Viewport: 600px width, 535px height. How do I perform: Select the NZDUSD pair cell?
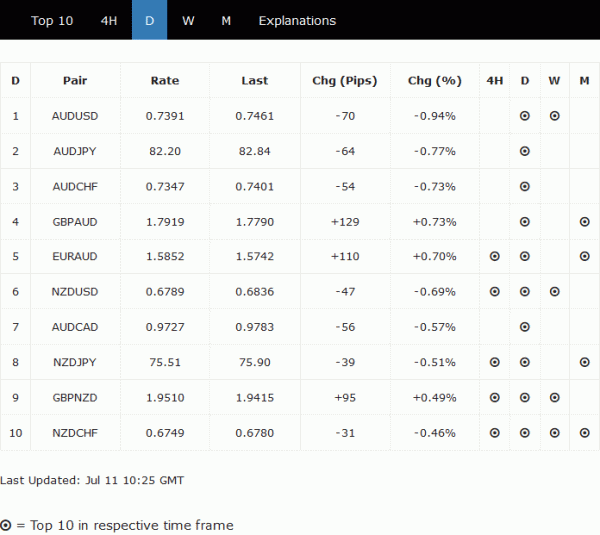(75, 292)
